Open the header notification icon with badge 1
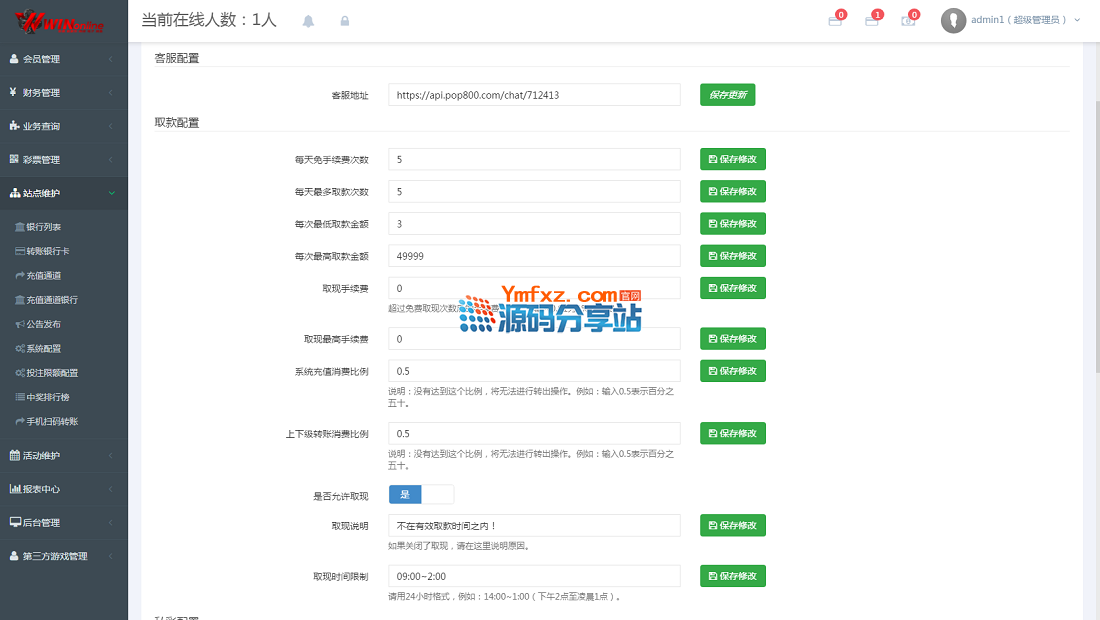Viewport: 1100px width, 620px height. [872, 20]
